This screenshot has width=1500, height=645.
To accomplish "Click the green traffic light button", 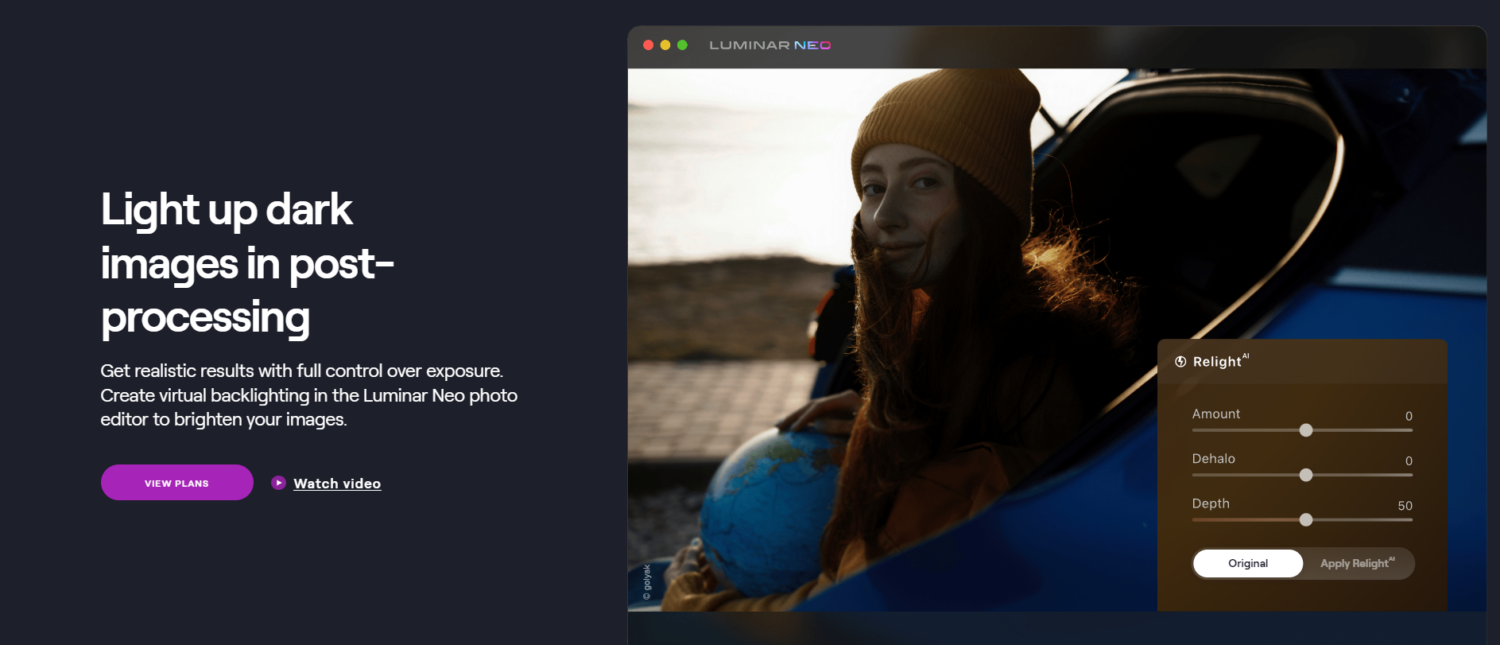I will [x=683, y=44].
